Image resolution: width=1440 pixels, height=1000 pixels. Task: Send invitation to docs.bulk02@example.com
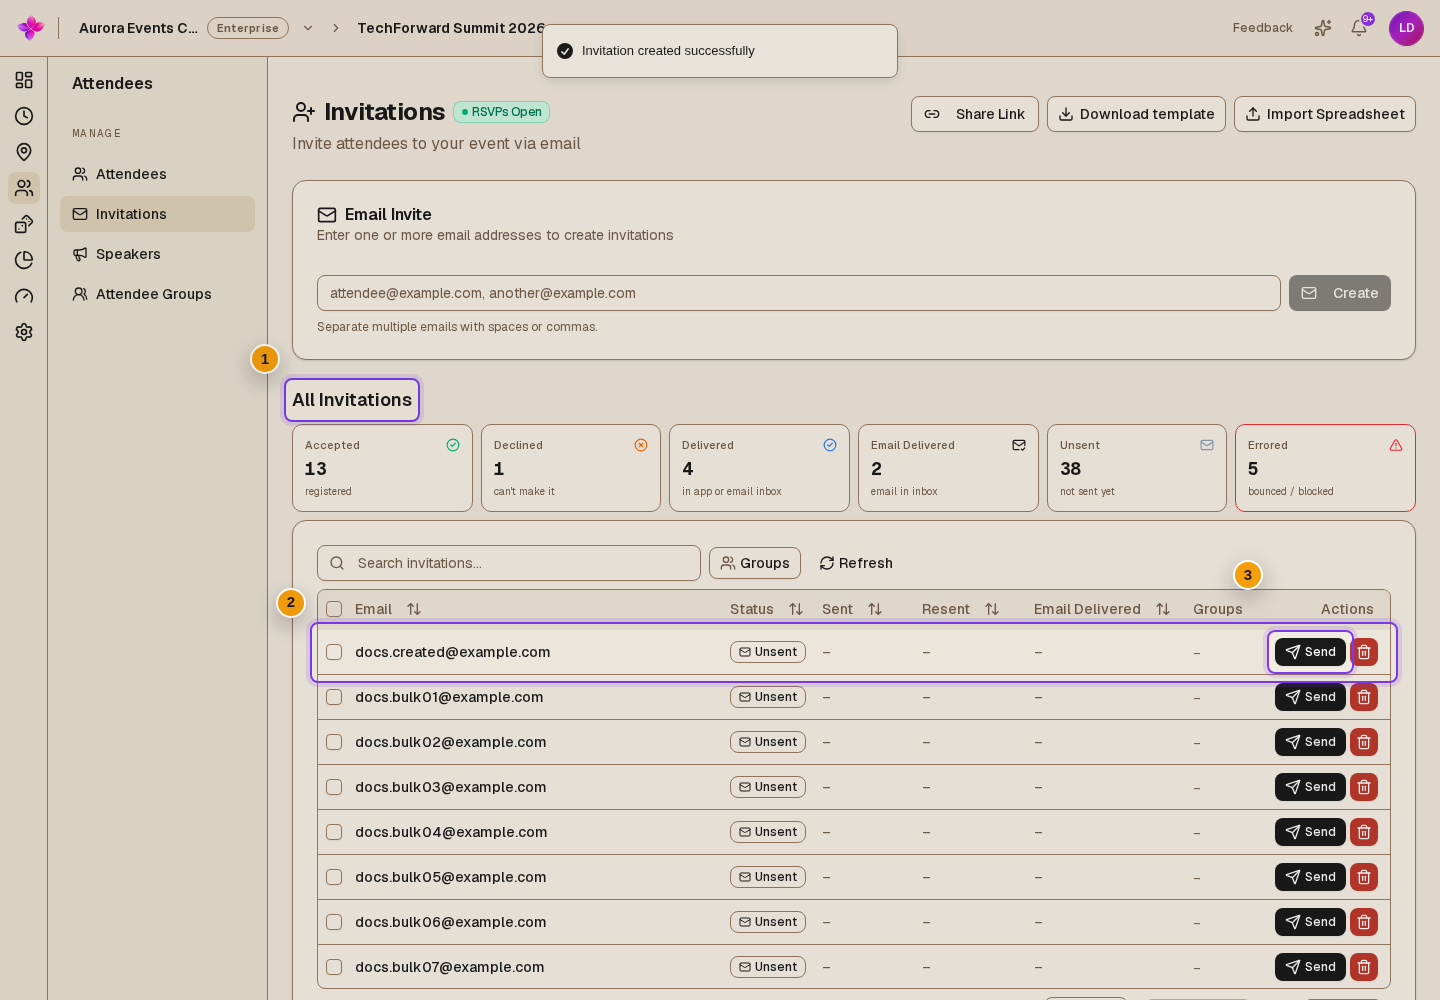[x=1310, y=742]
